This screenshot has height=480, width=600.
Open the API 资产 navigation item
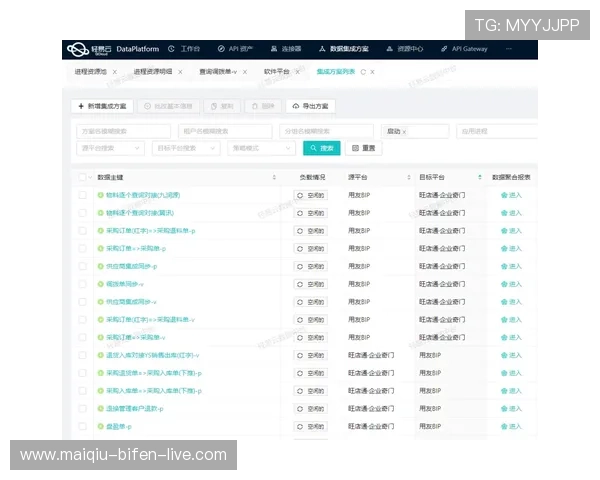coord(235,49)
